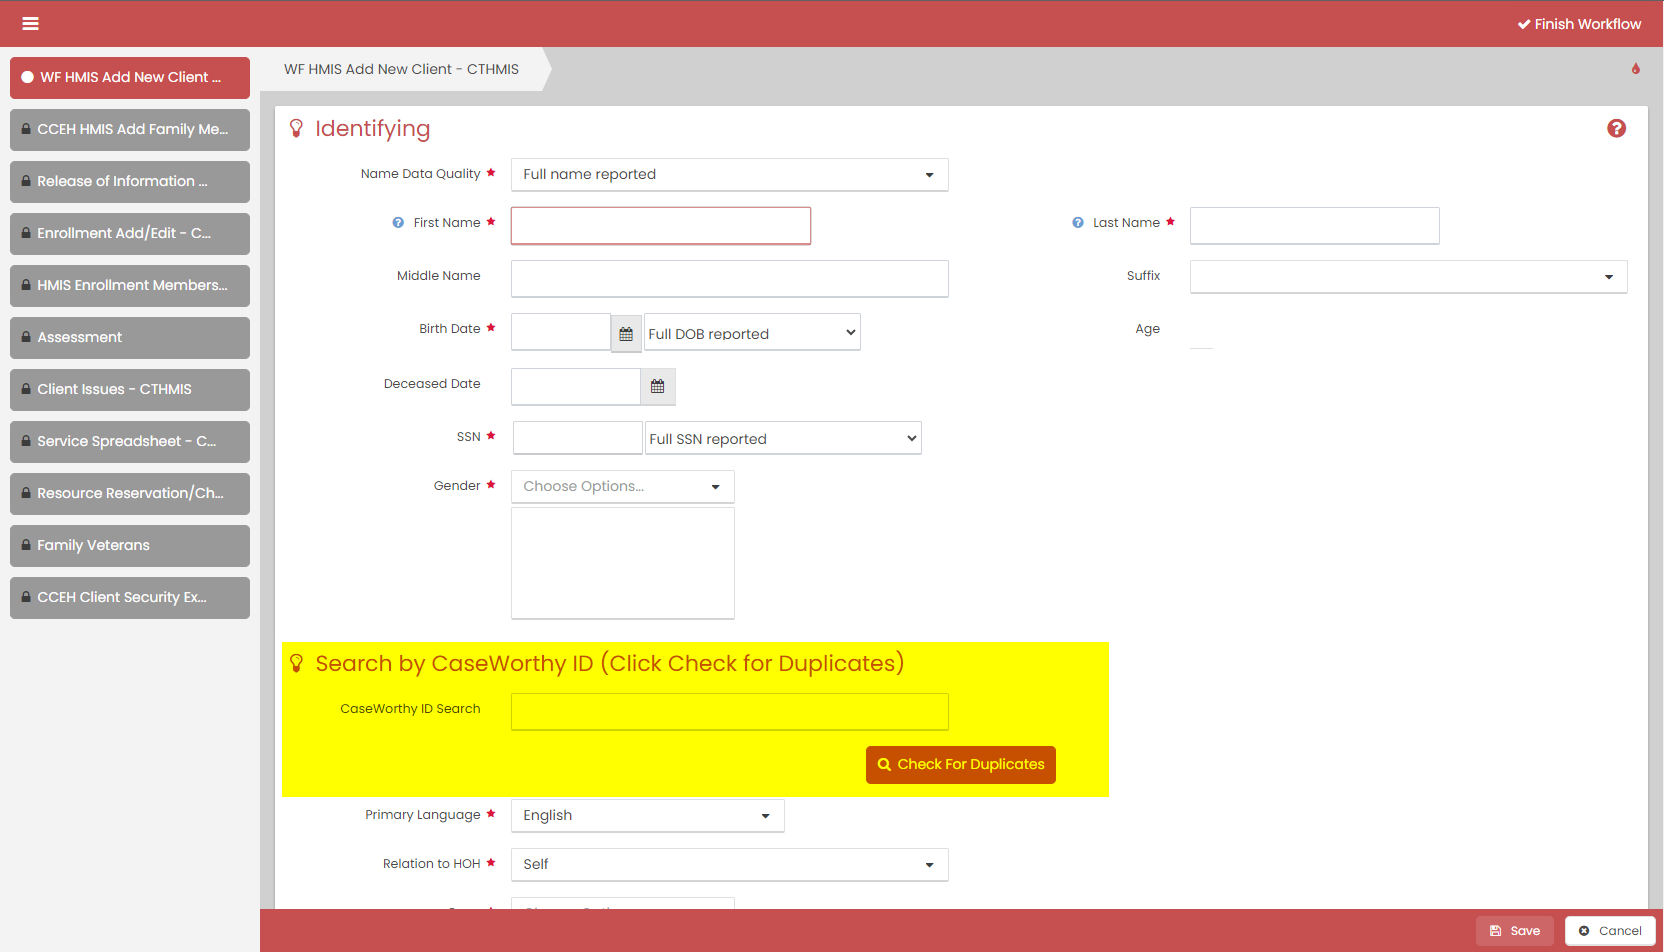The height and width of the screenshot is (952, 1664).
Task: Click the red help question mark icon
Action: click(x=1616, y=129)
